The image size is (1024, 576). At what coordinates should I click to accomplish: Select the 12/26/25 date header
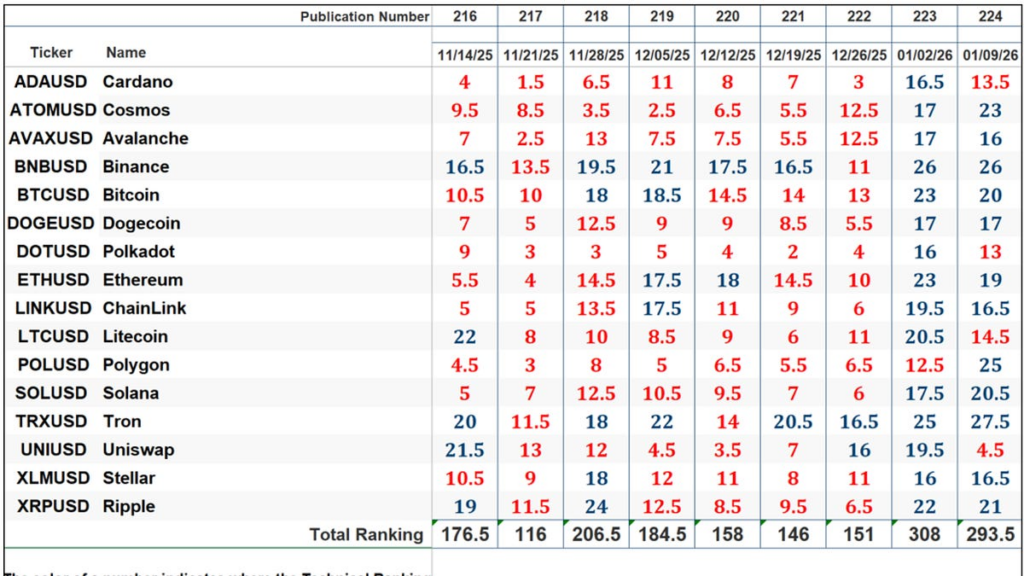[859, 56]
